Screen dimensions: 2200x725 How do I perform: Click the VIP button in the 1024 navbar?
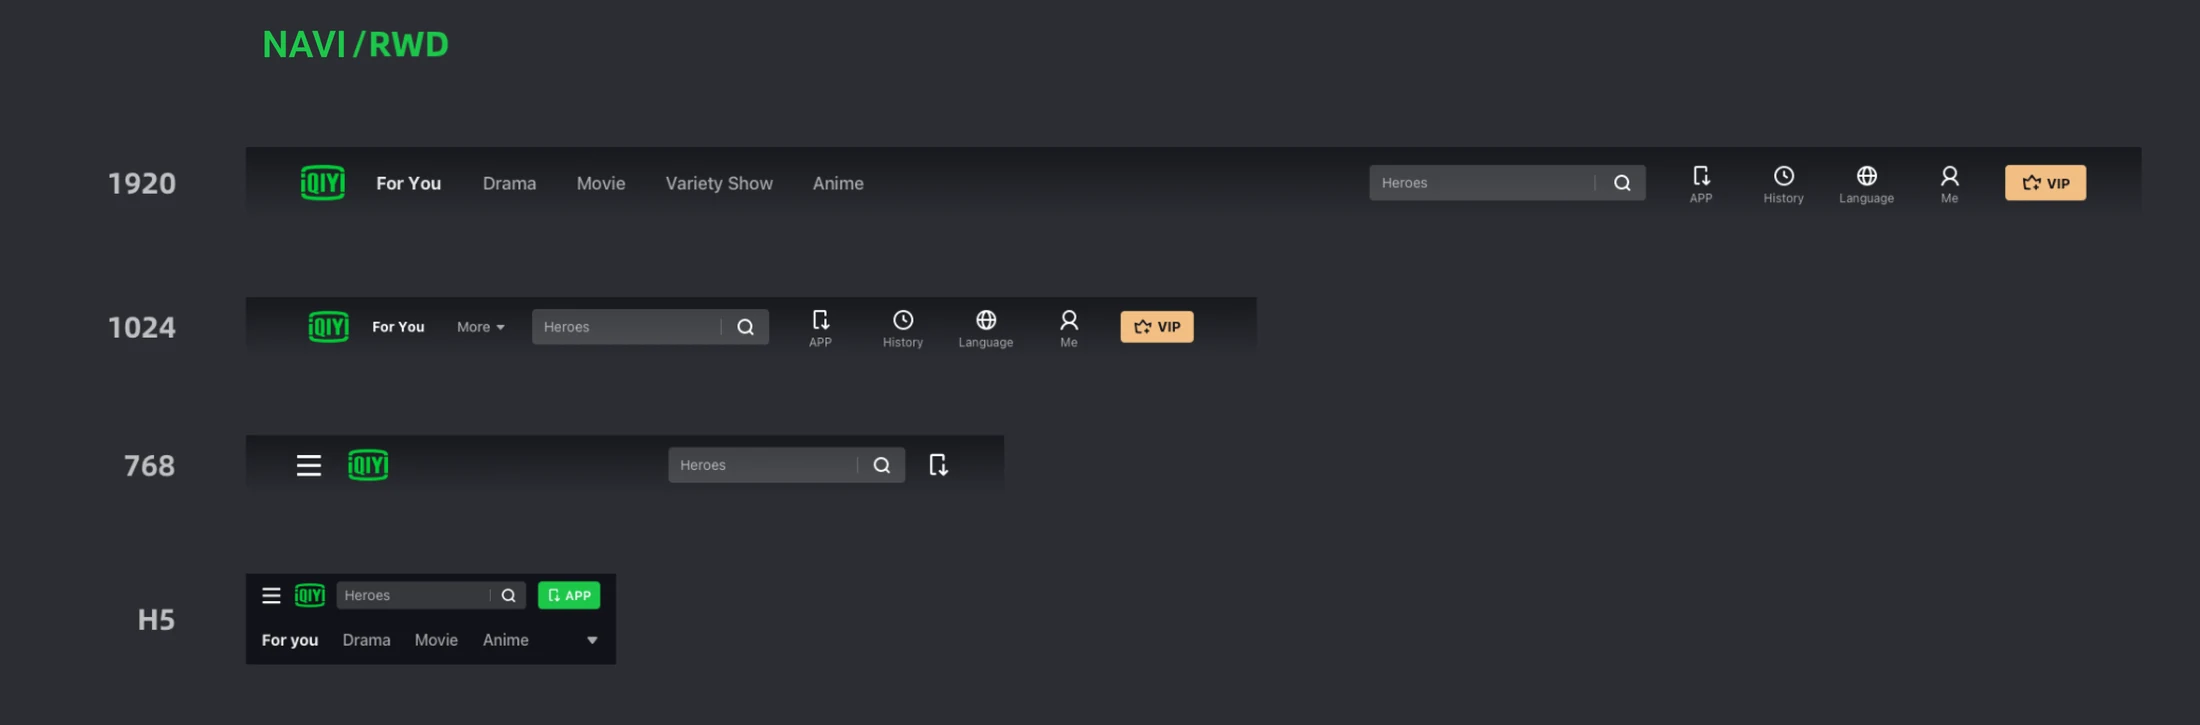(1157, 327)
